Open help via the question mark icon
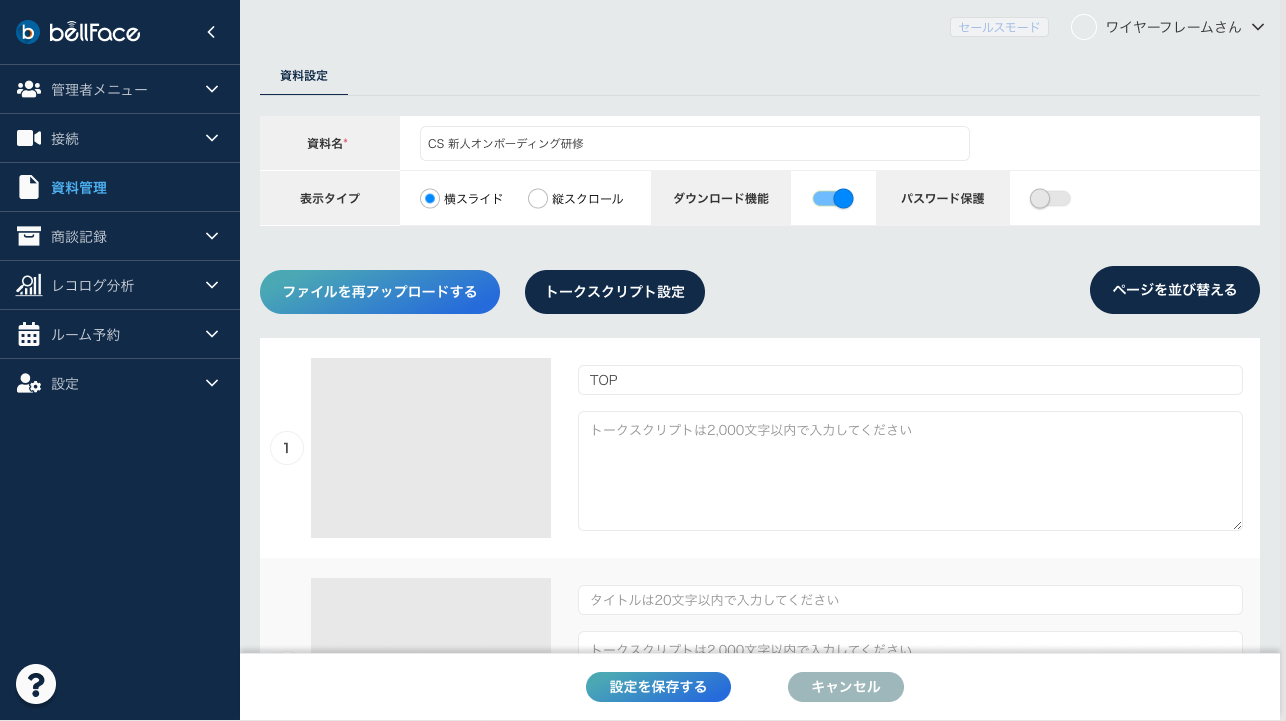This screenshot has height=721, width=1286. click(x=36, y=684)
